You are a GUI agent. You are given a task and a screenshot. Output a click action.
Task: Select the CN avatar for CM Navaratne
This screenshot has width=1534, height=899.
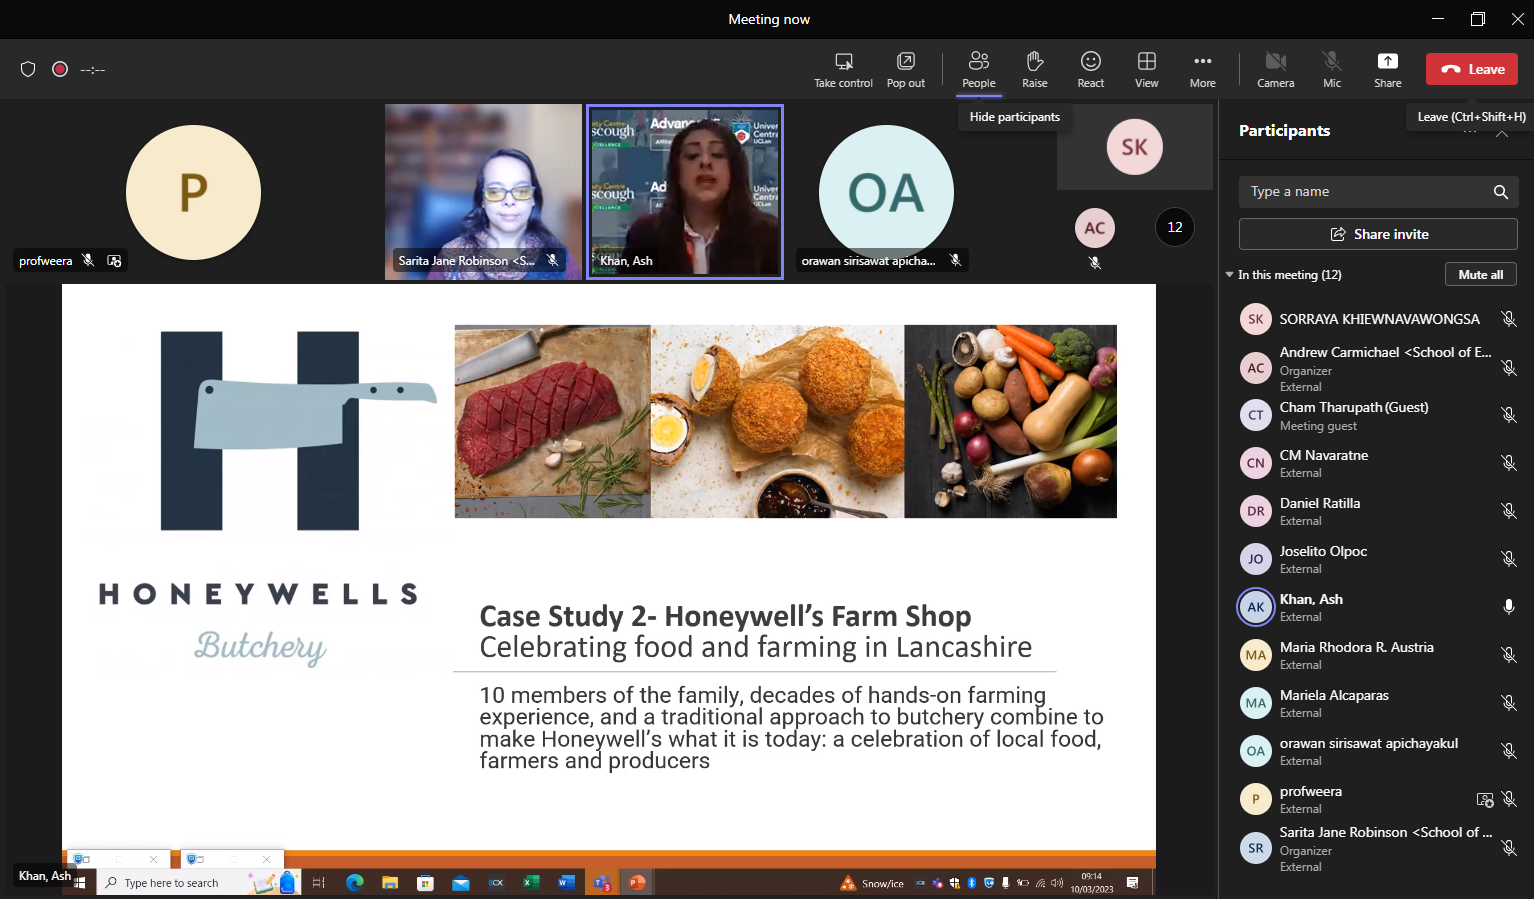coord(1256,463)
